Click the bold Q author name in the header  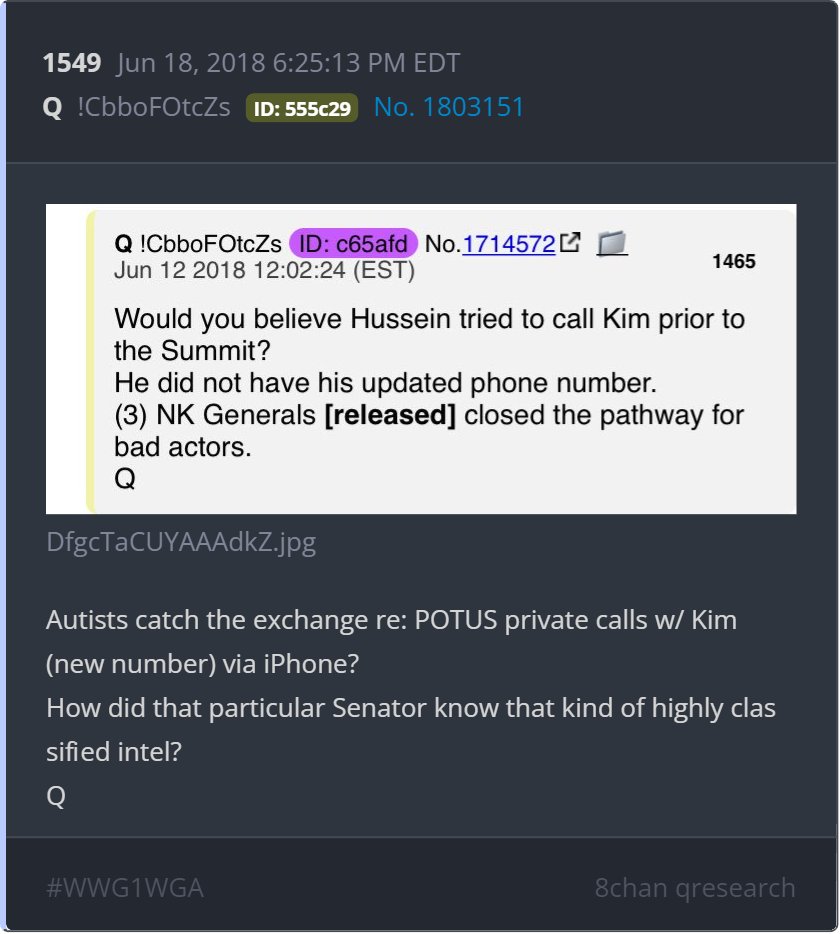[x=52, y=108]
